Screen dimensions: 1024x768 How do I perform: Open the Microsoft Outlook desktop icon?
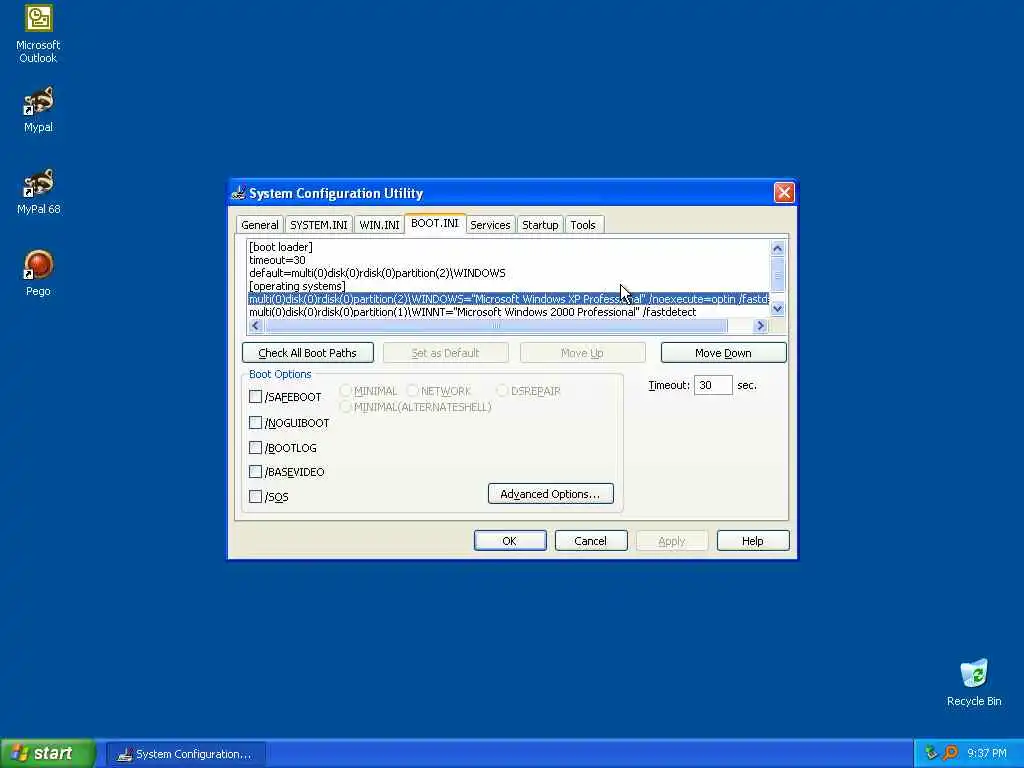point(39,34)
